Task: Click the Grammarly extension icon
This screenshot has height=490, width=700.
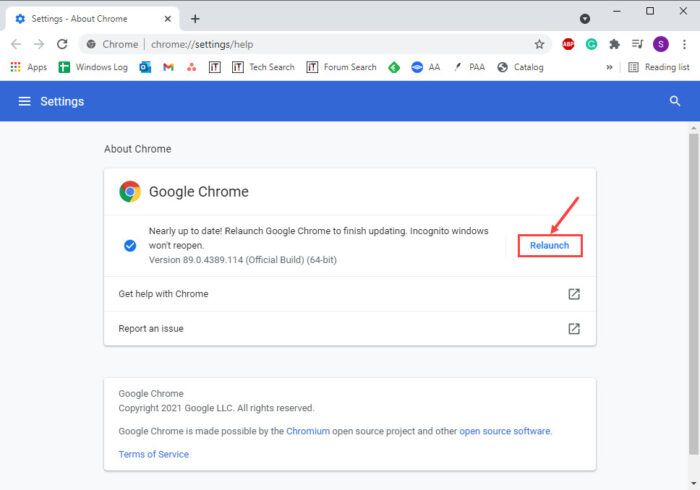Action: point(591,44)
